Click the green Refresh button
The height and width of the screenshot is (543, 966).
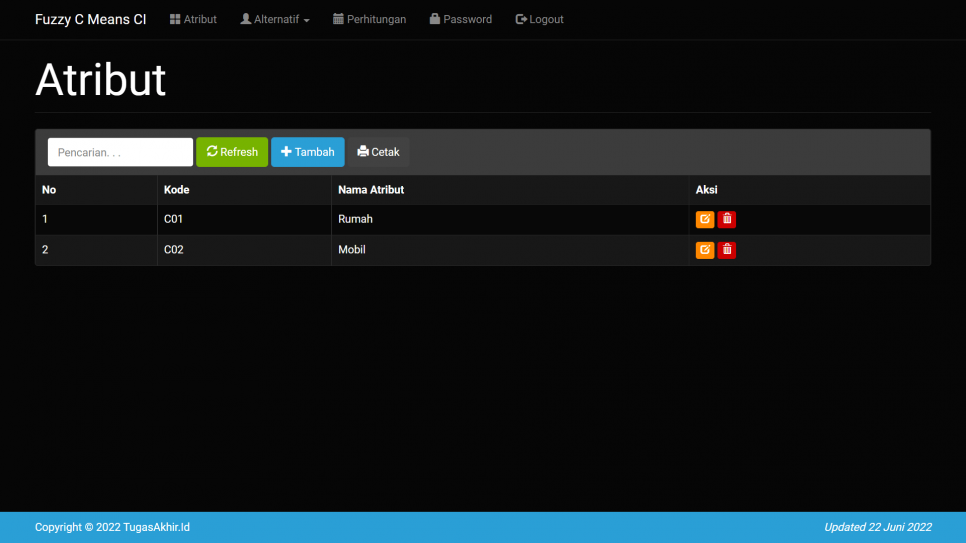point(232,152)
